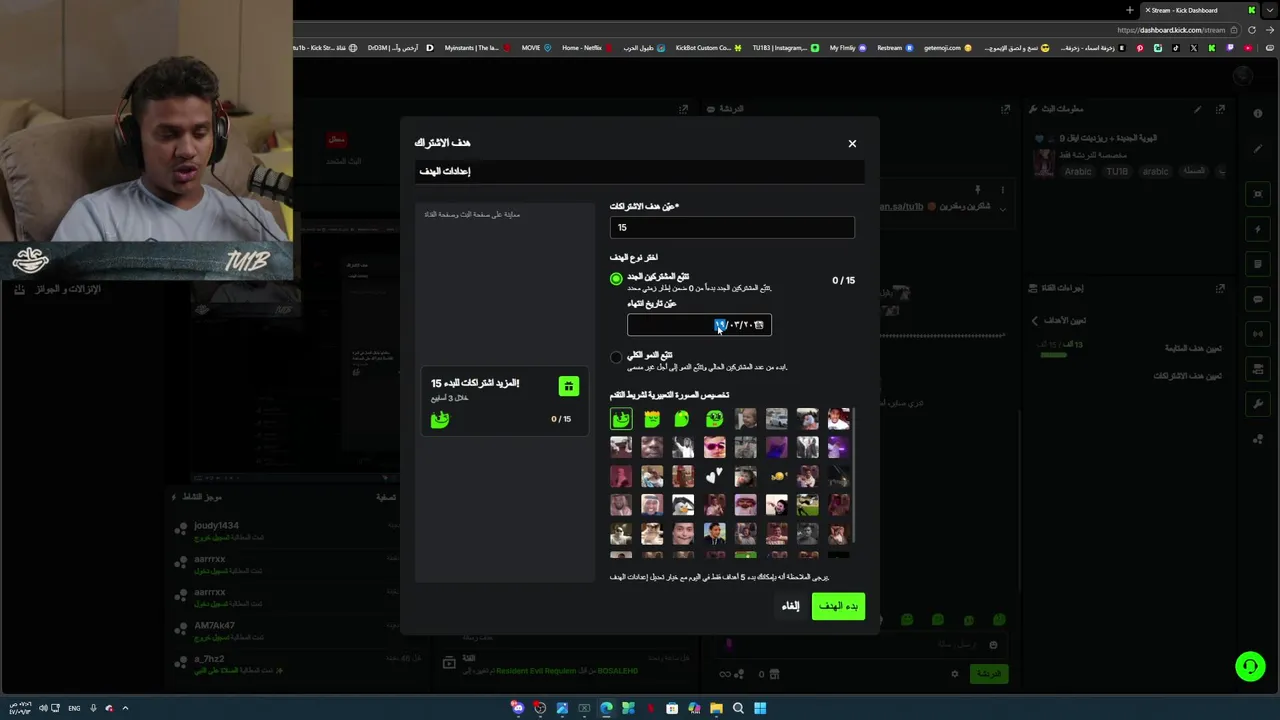
Task: Click the chat bubble icon in the right sidebar
Action: [1258, 299]
